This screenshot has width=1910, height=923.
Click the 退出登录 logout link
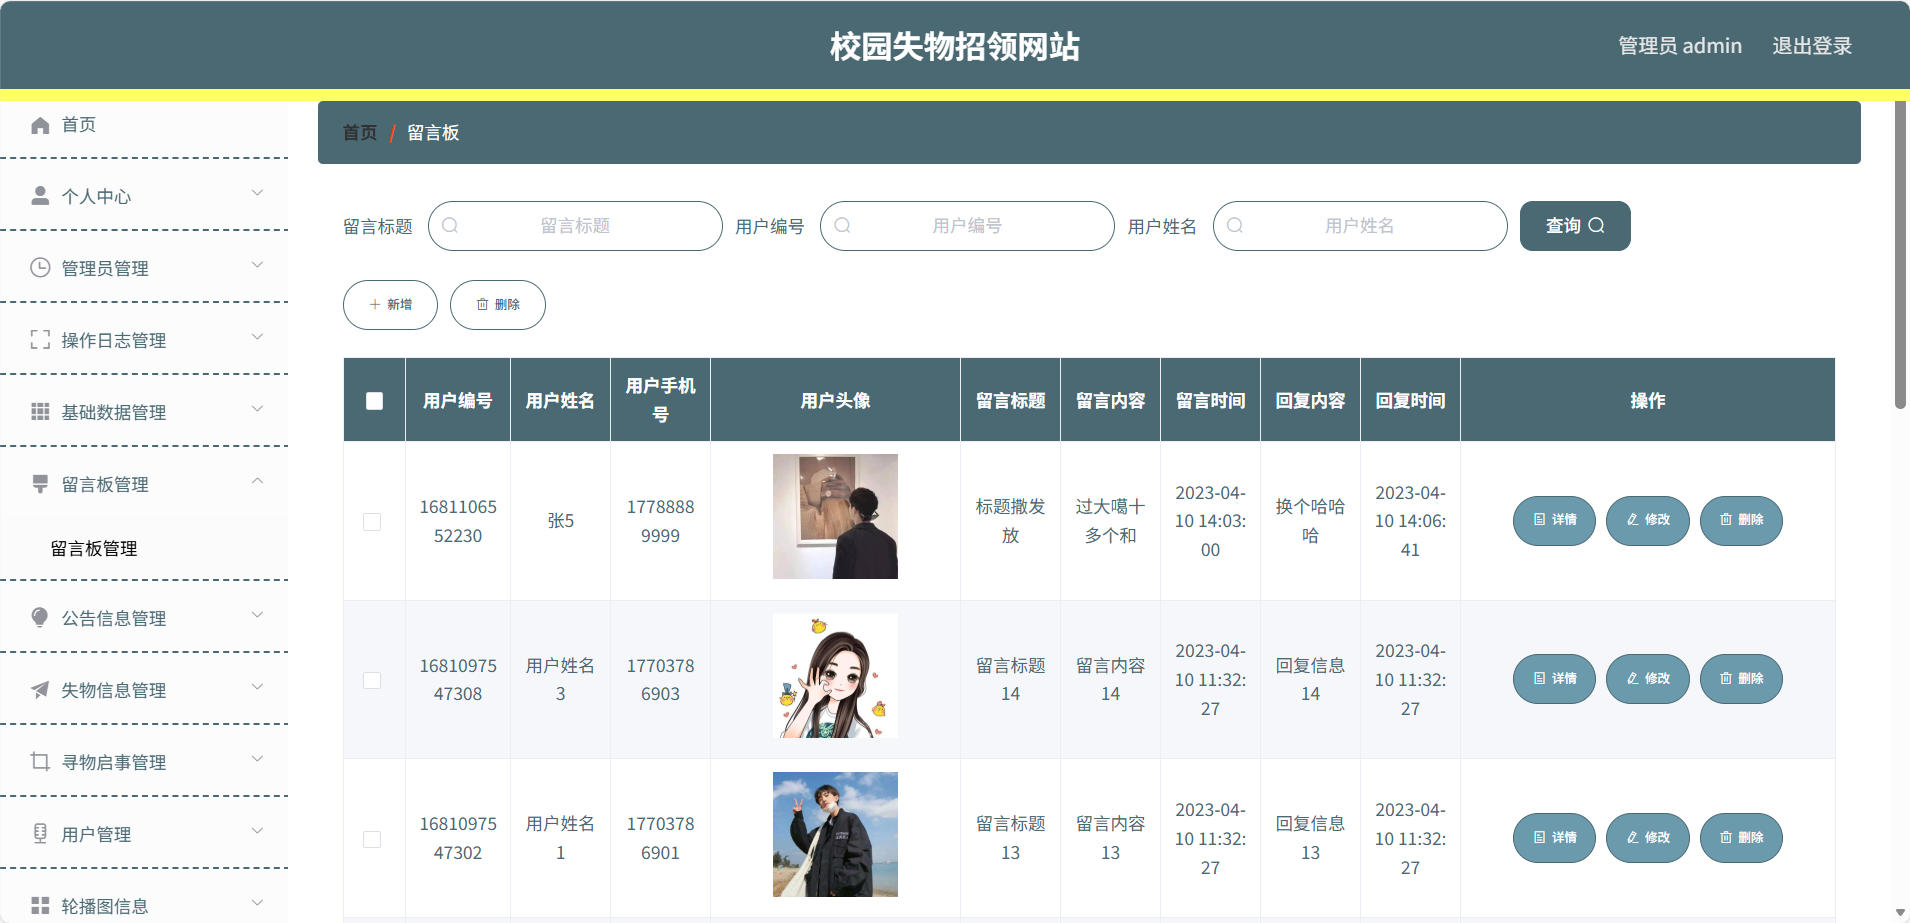(x=1812, y=46)
